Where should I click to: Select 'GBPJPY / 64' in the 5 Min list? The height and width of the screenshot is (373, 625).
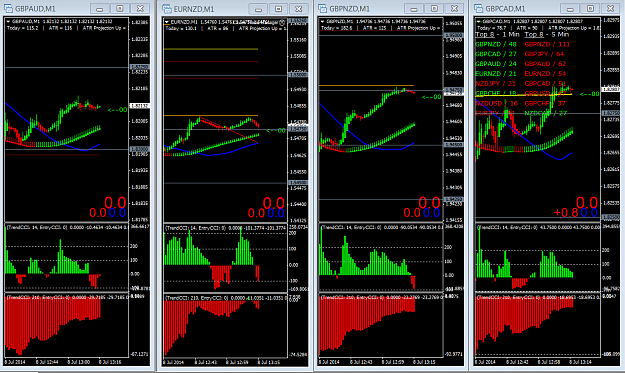coord(544,54)
